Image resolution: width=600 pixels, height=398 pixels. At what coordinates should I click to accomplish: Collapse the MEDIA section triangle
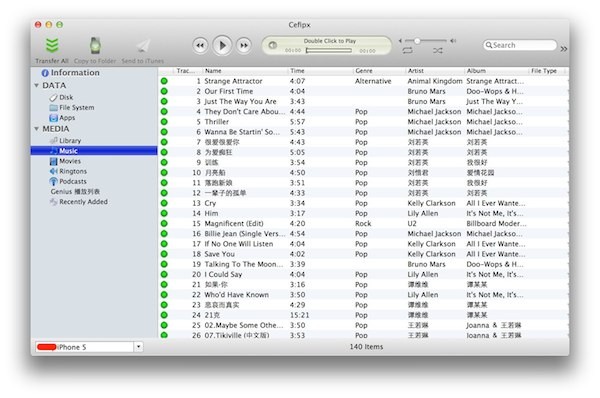coord(37,129)
